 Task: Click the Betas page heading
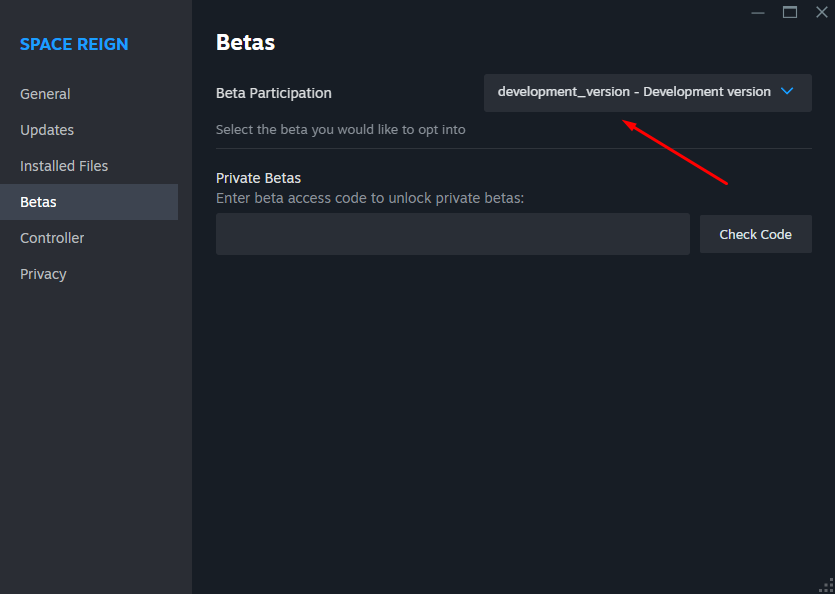[x=245, y=43]
